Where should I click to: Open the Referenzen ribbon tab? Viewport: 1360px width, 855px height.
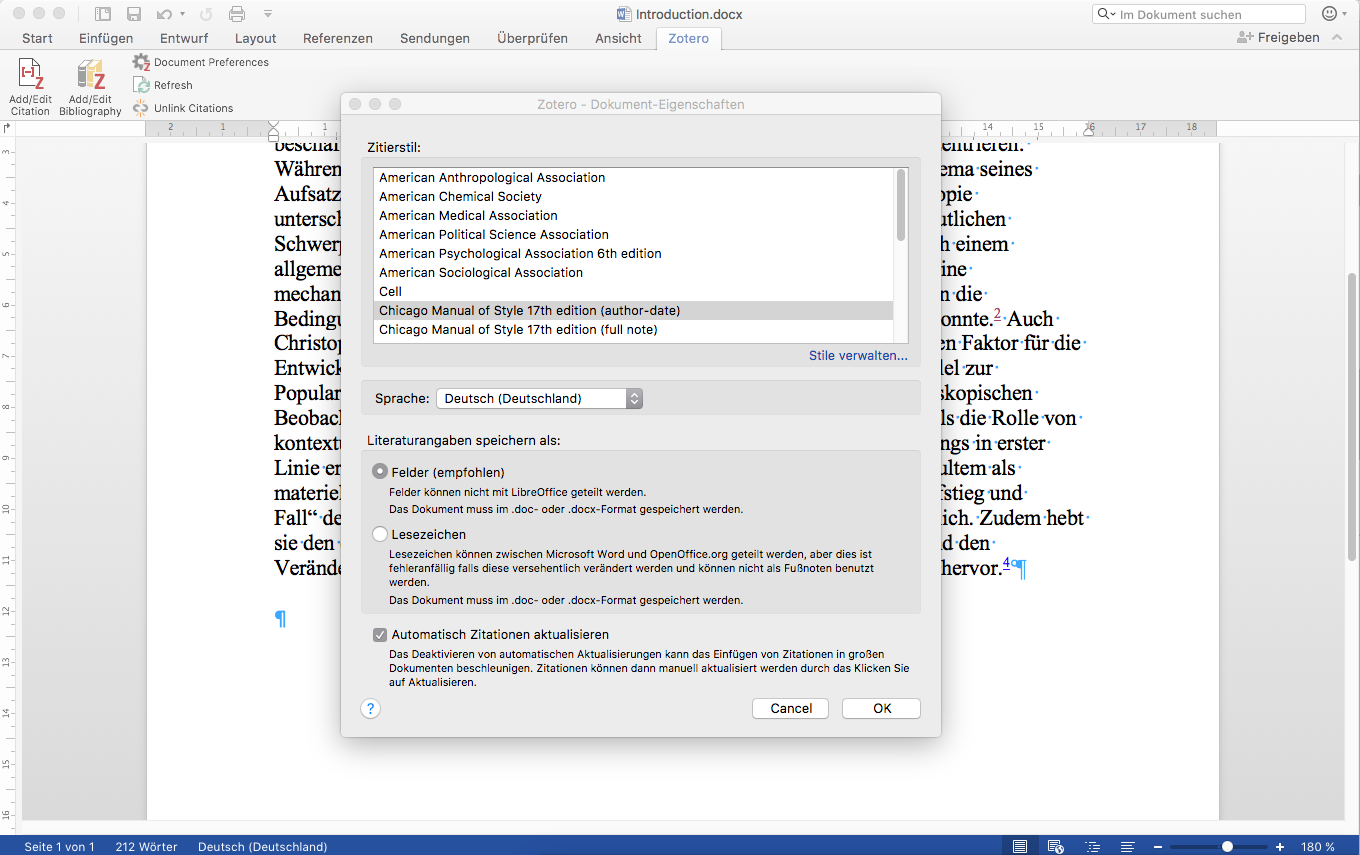tap(338, 38)
